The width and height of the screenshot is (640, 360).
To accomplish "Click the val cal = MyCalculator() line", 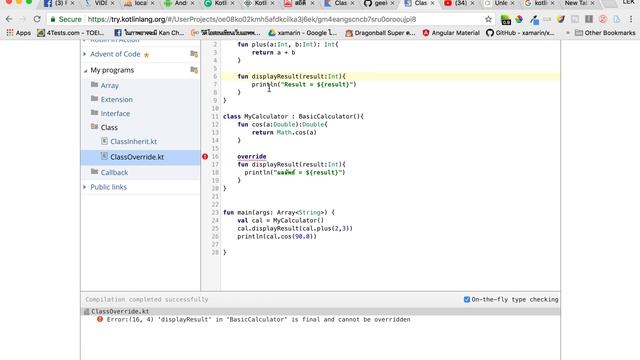I will [x=280, y=220].
